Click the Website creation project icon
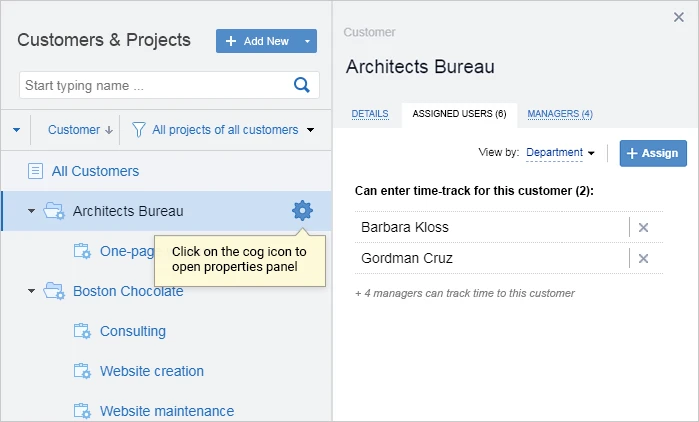699x422 pixels. click(82, 371)
